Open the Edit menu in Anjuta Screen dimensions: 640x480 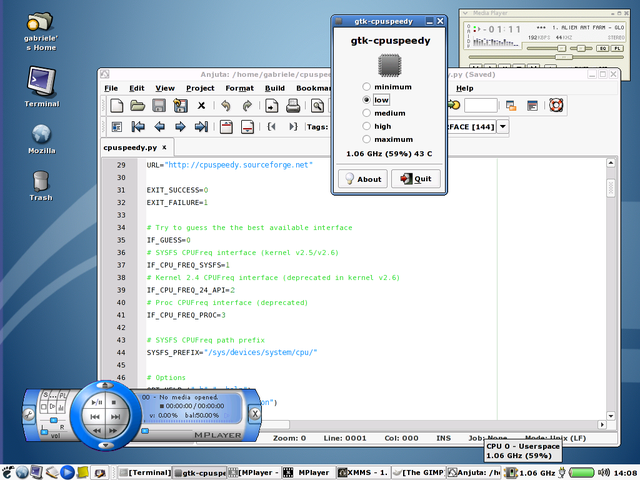tap(137, 88)
